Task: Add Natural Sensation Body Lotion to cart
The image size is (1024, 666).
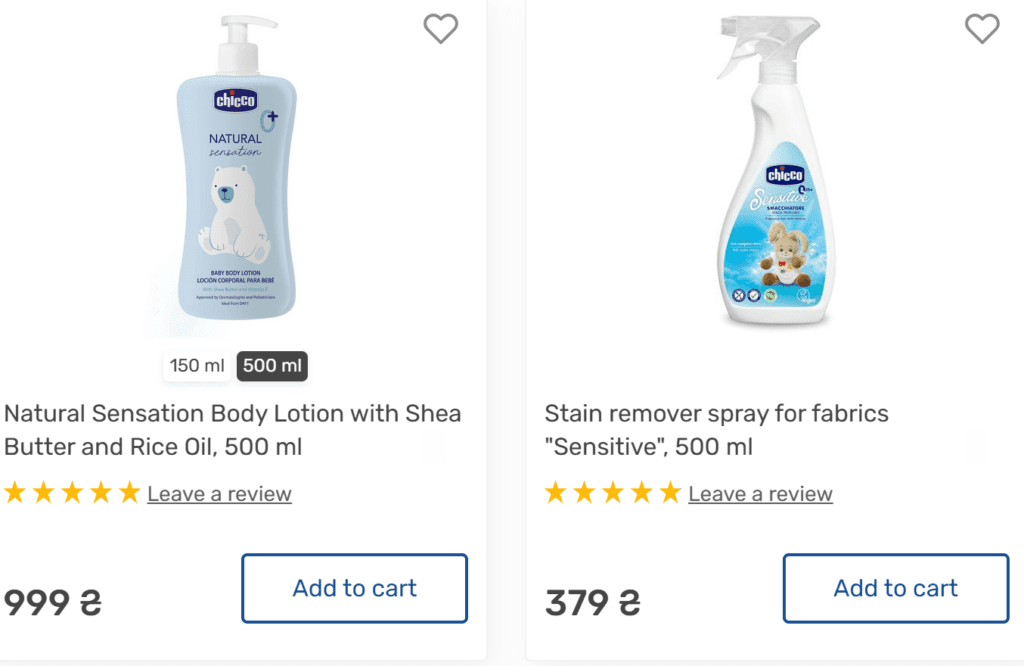Action: [354, 588]
